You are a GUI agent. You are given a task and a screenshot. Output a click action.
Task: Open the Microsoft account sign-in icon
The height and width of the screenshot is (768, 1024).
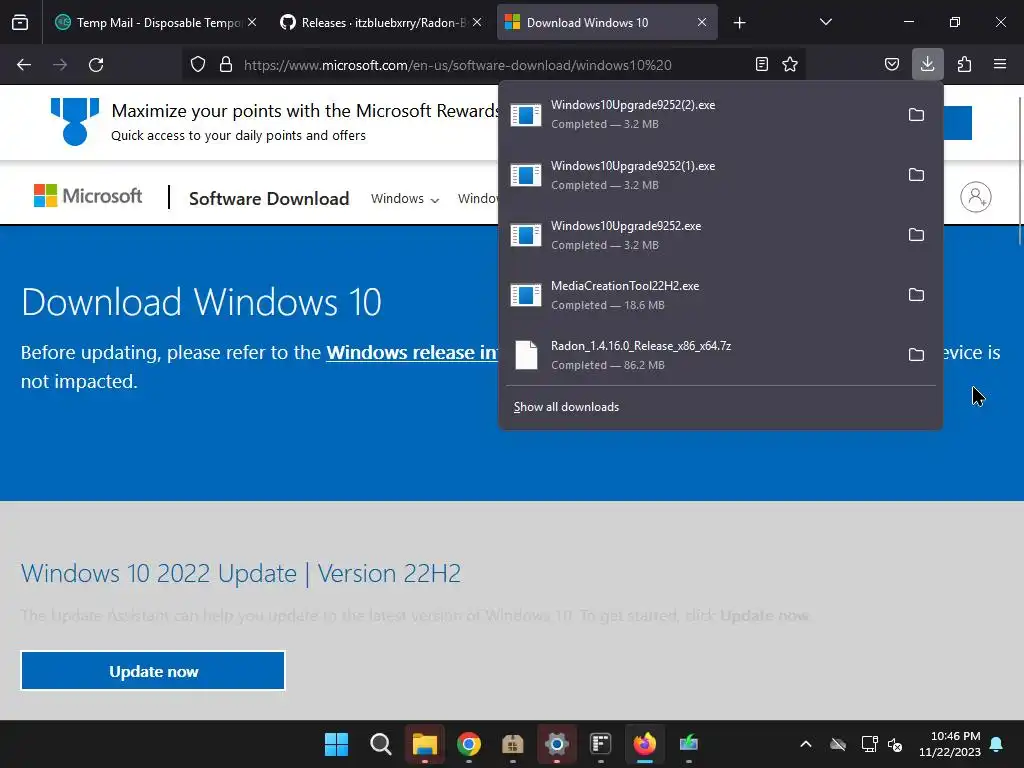click(x=976, y=197)
